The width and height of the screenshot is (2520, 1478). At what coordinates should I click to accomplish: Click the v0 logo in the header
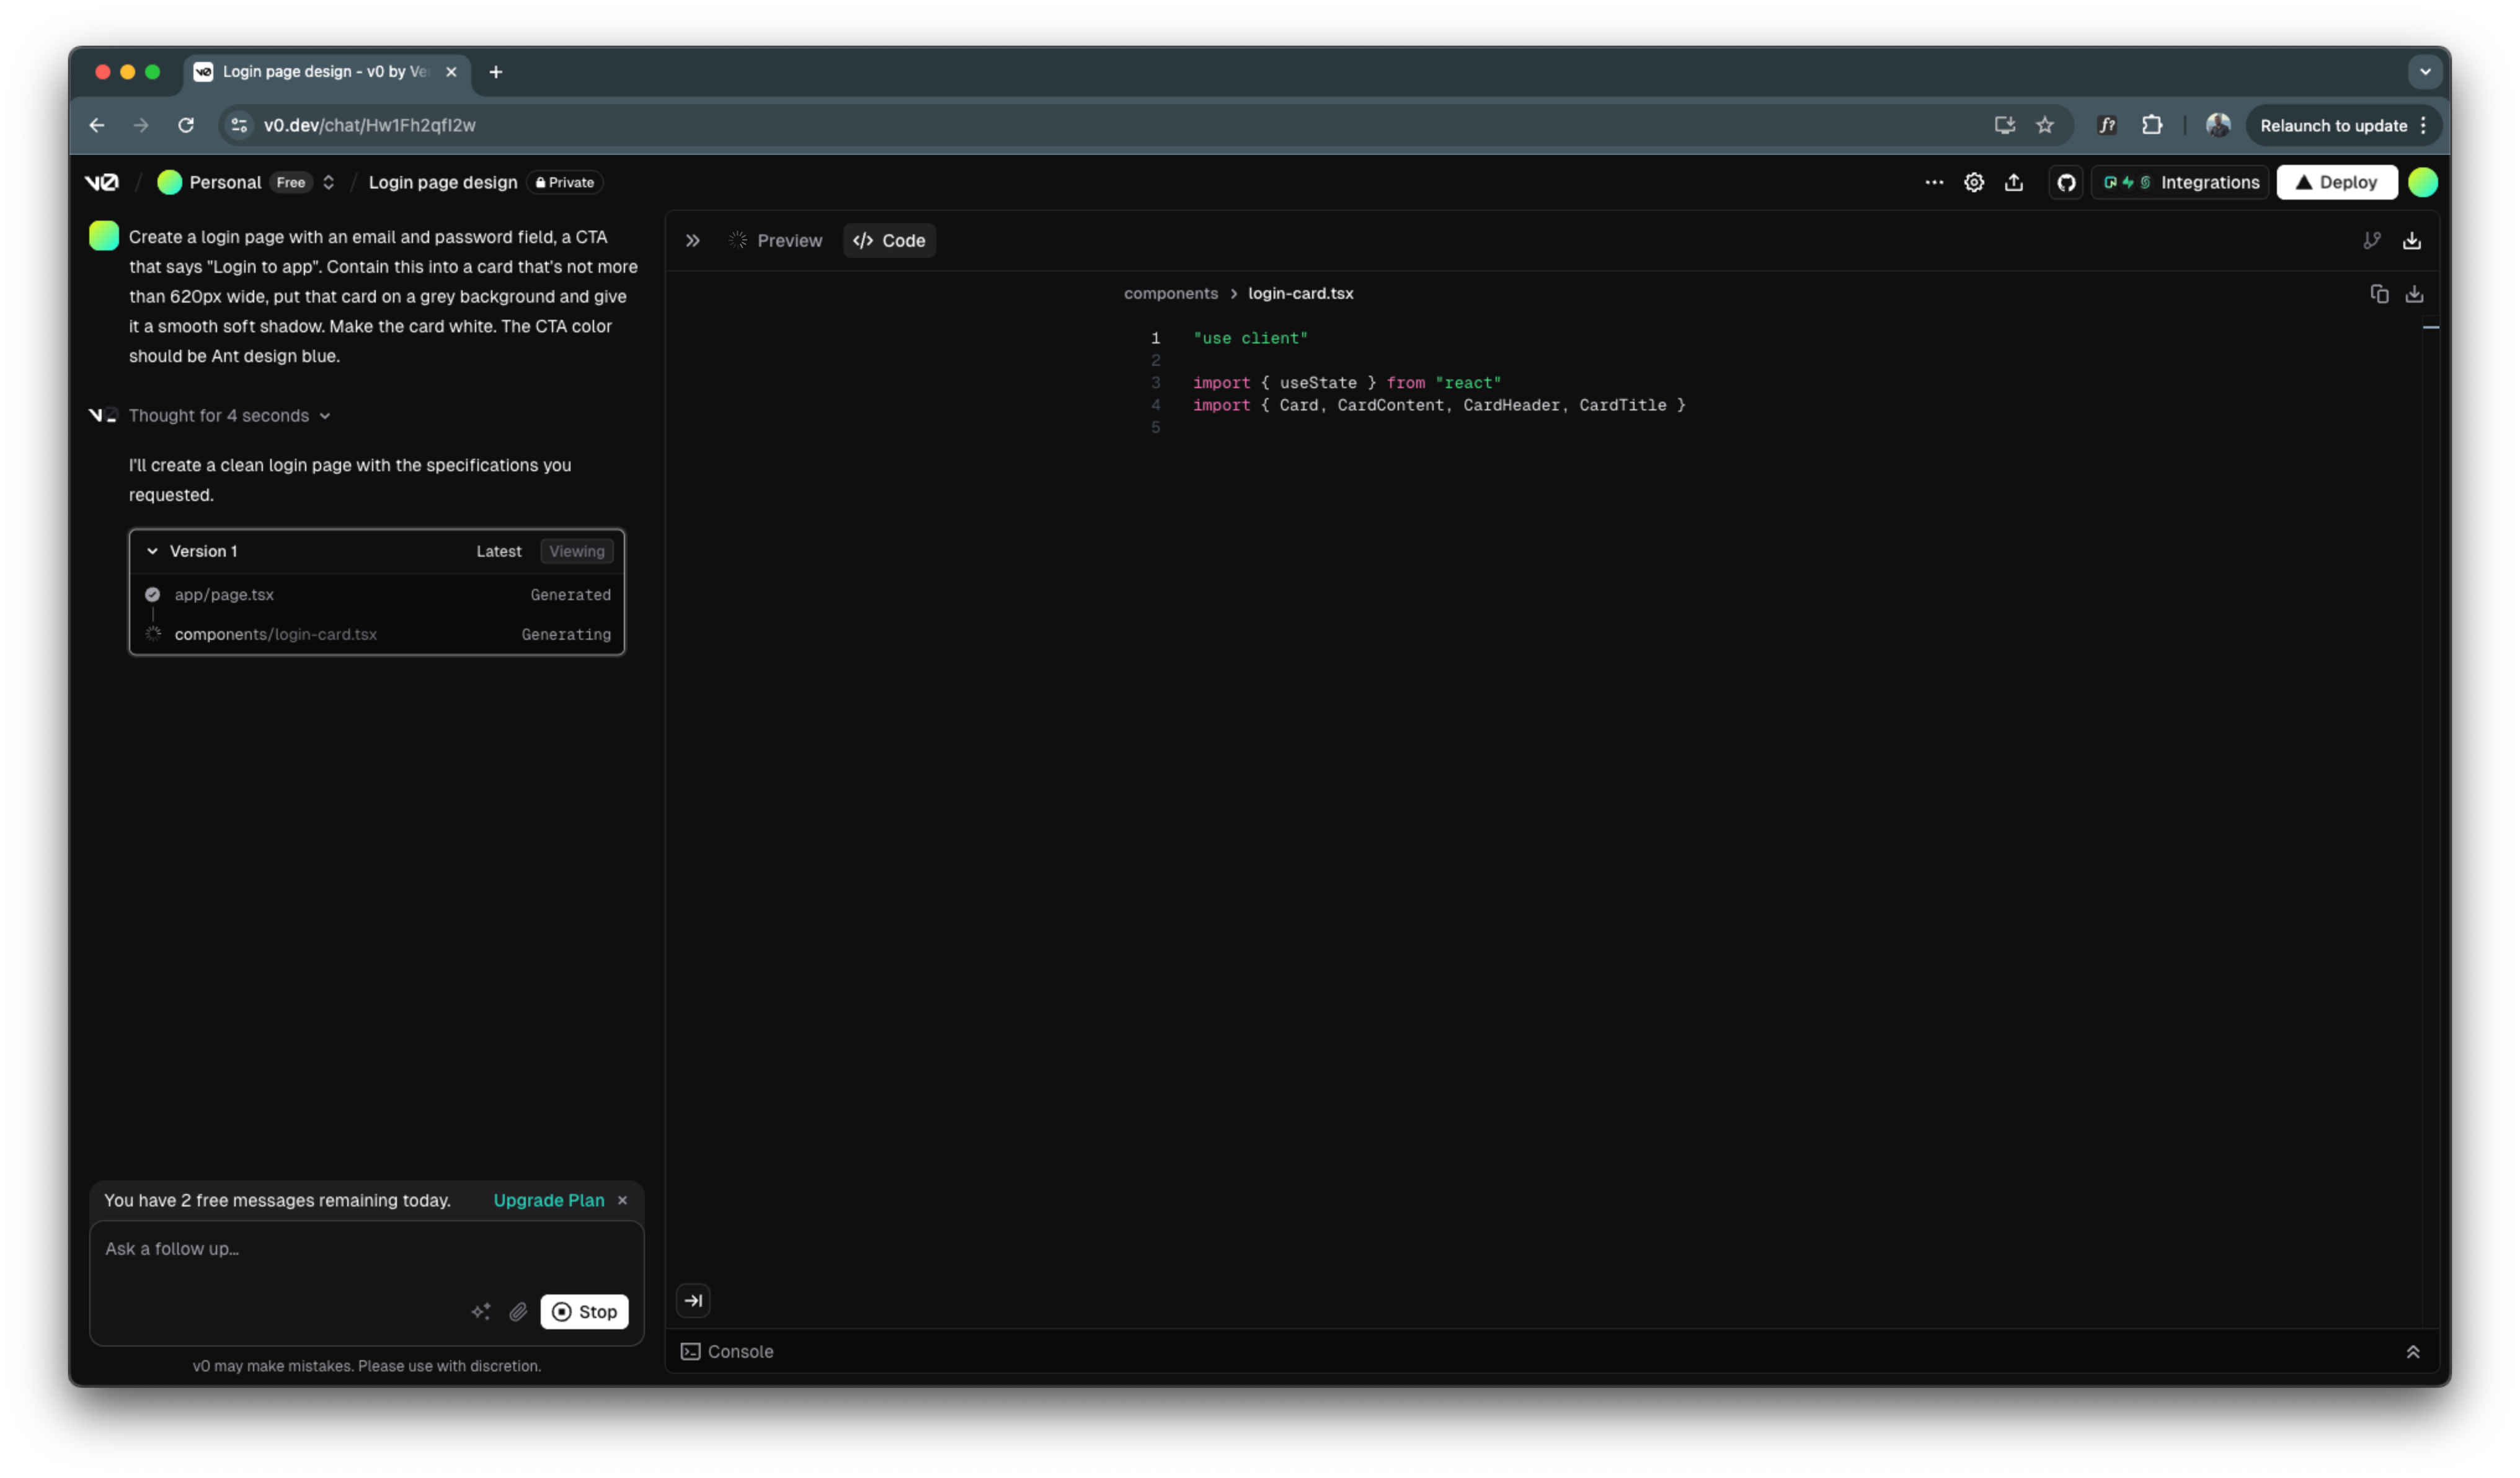point(101,182)
